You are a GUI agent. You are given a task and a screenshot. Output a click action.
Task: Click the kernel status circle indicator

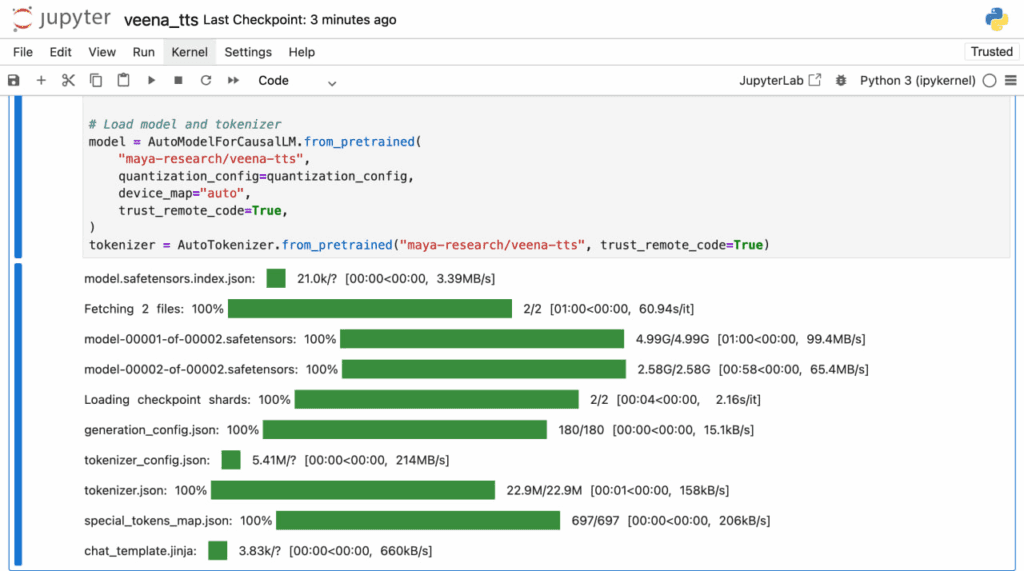(x=989, y=81)
